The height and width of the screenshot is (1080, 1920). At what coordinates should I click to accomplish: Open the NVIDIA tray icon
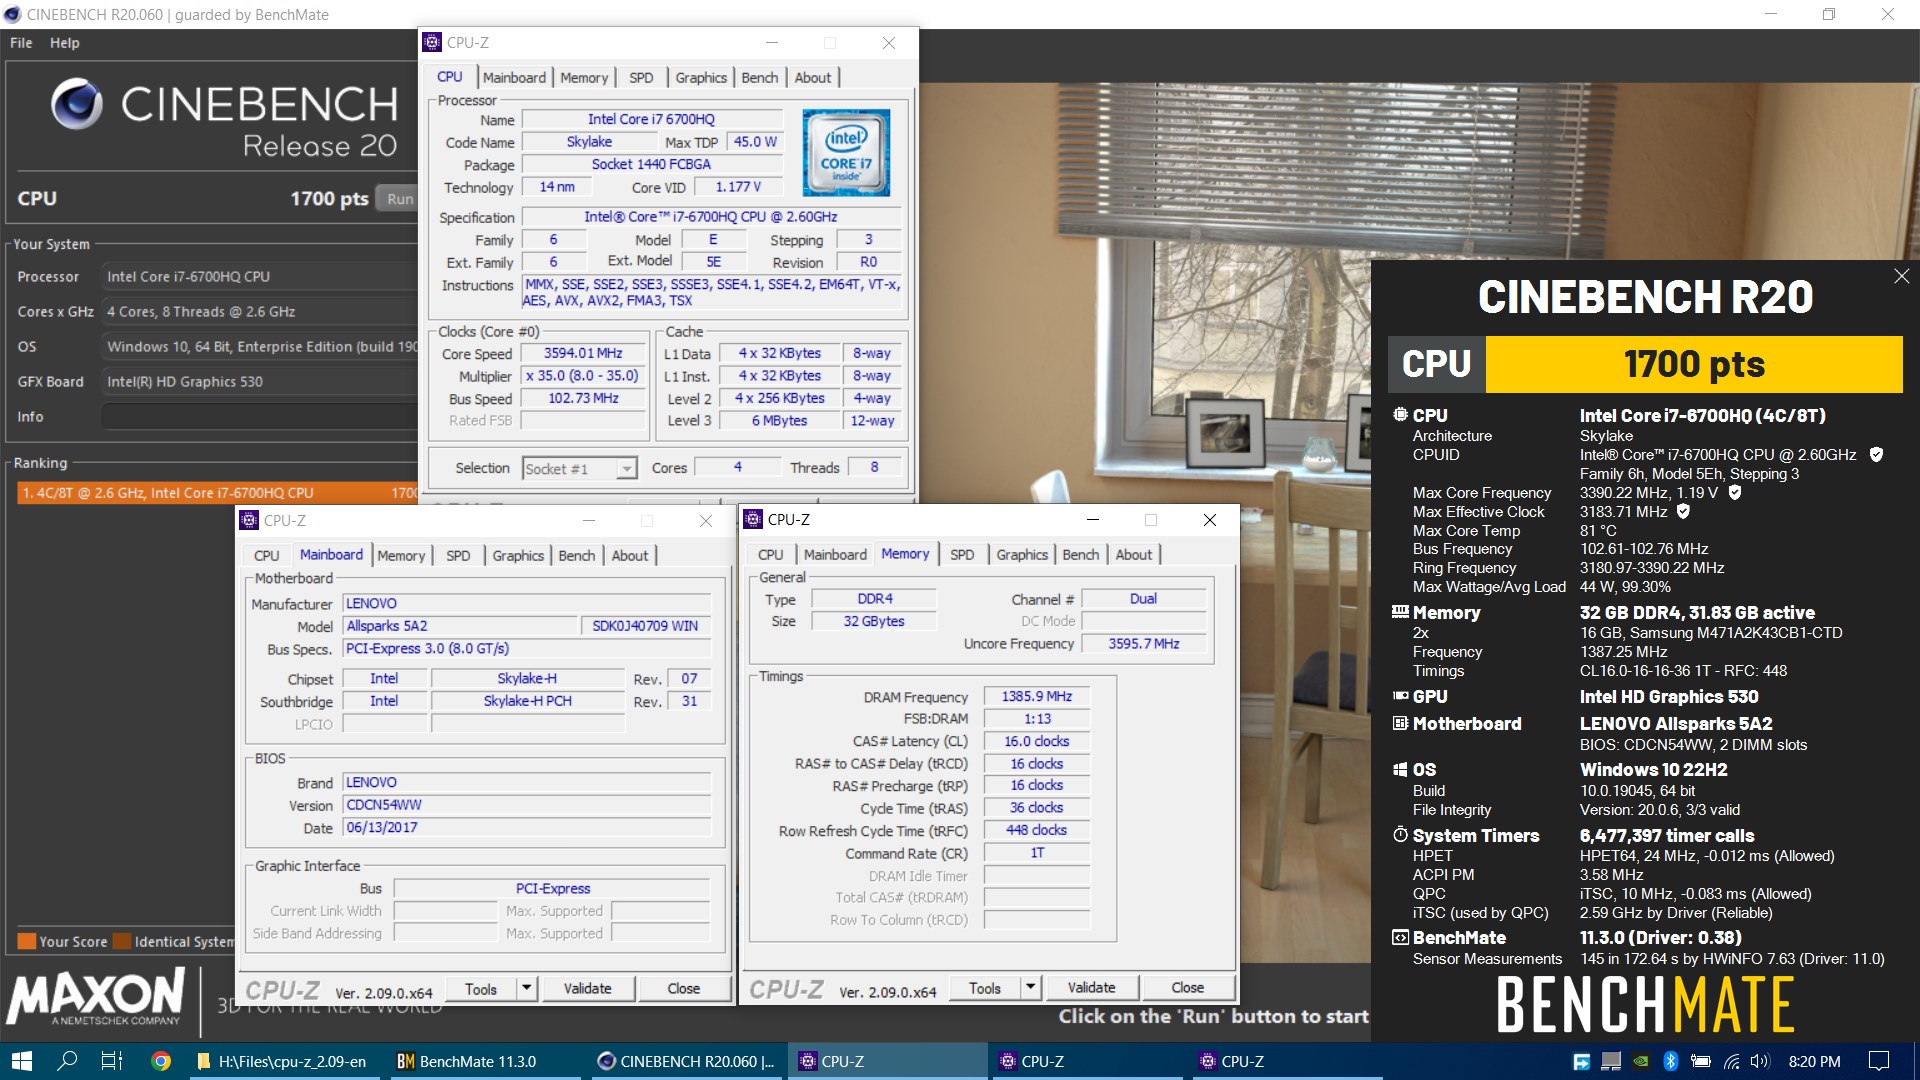(1641, 1061)
